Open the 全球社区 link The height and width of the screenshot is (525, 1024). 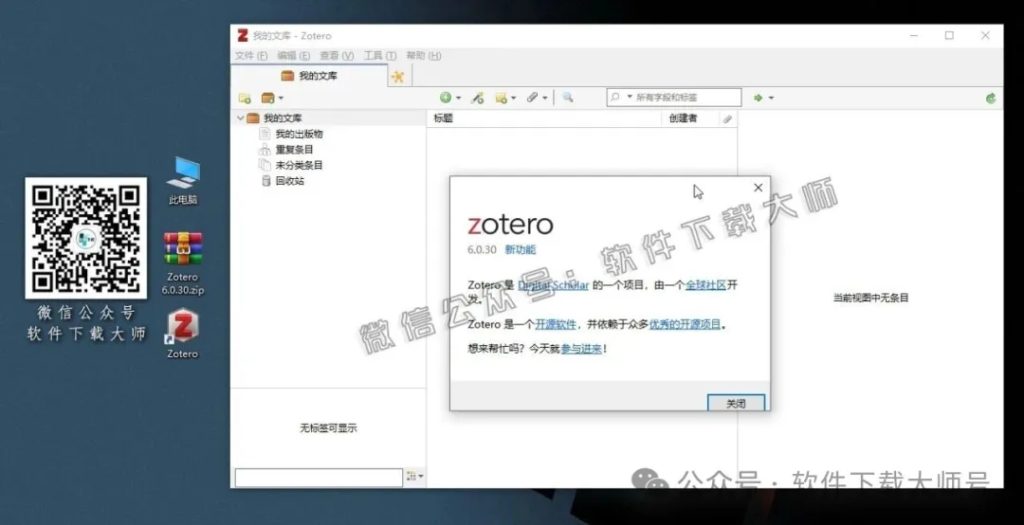[706, 285]
